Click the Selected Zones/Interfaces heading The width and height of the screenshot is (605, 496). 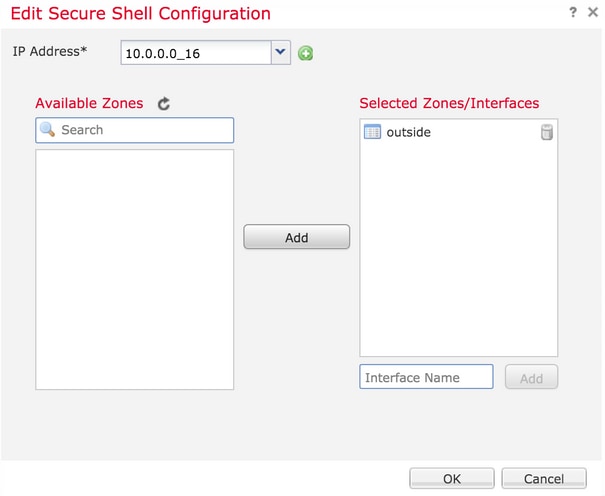coord(449,103)
